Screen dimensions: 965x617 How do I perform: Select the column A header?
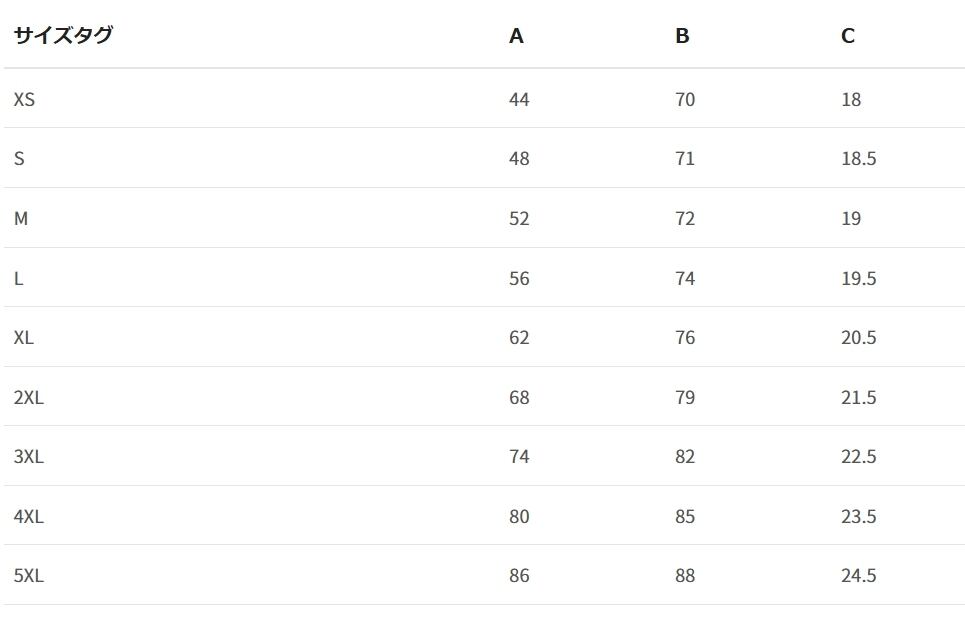516,36
